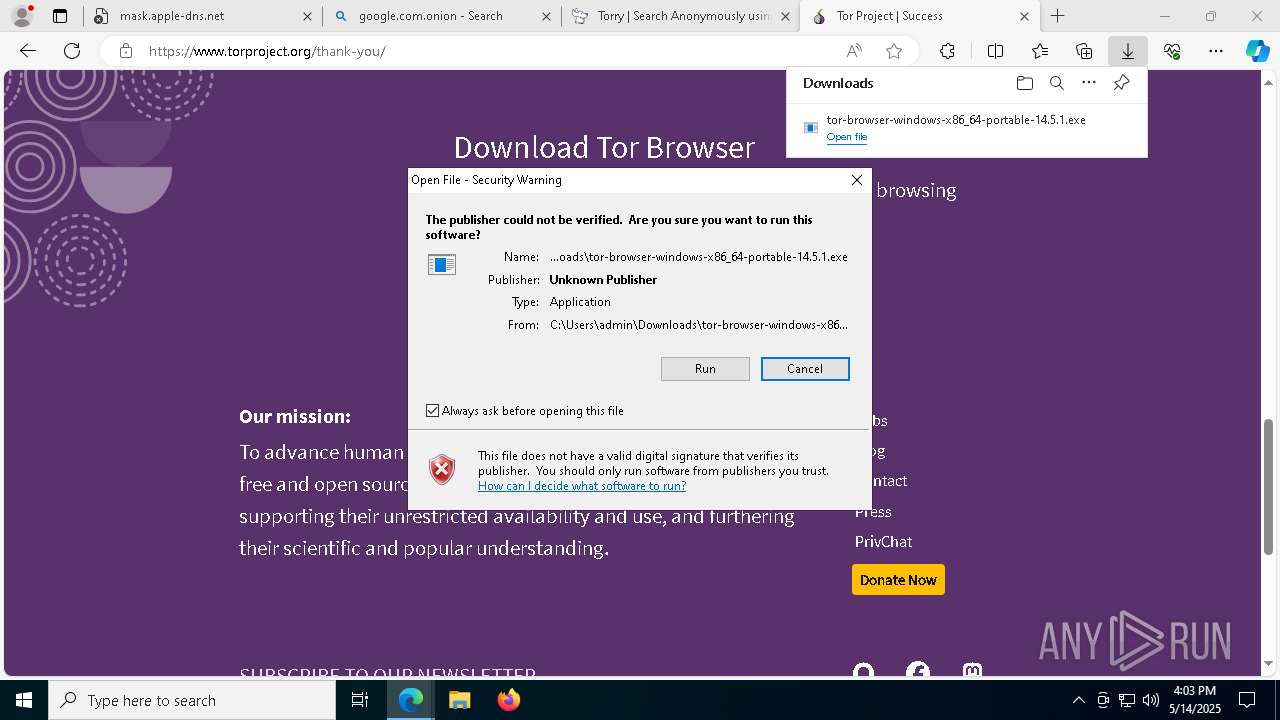Open the Favorites list icon
Image resolution: width=1280 pixels, height=720 pixels.
[x=1040, y=51]
